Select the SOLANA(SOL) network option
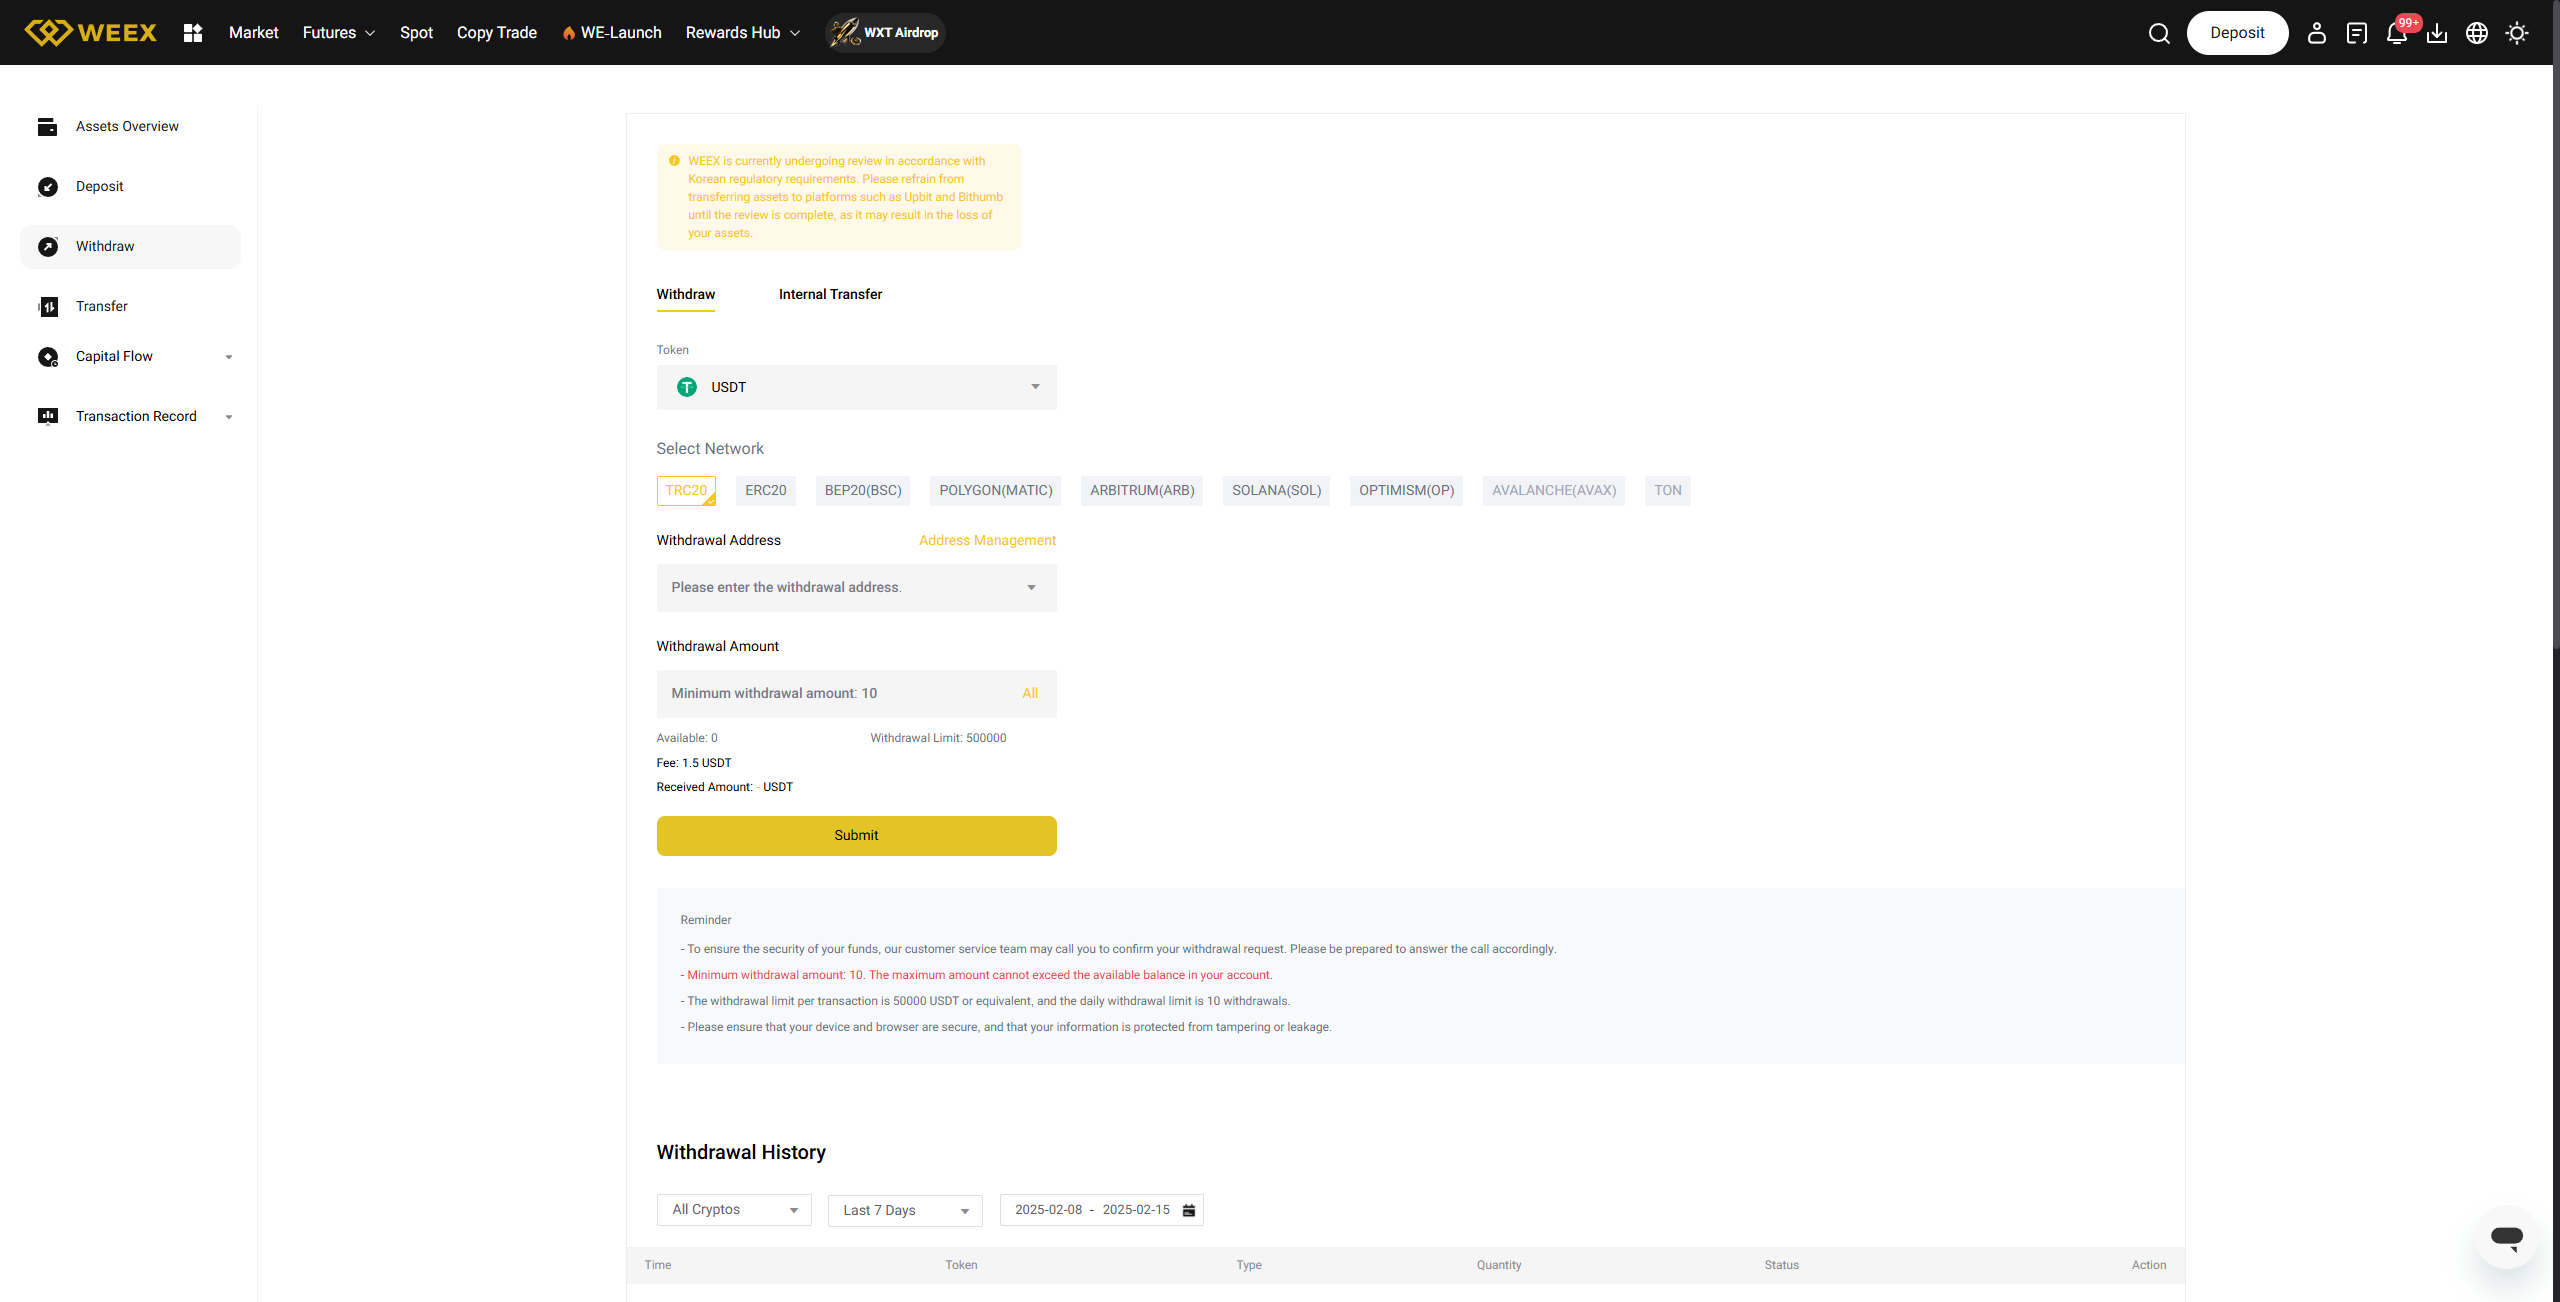This screenshot has height=1302, width=2560. click(x=1276, y=490)
